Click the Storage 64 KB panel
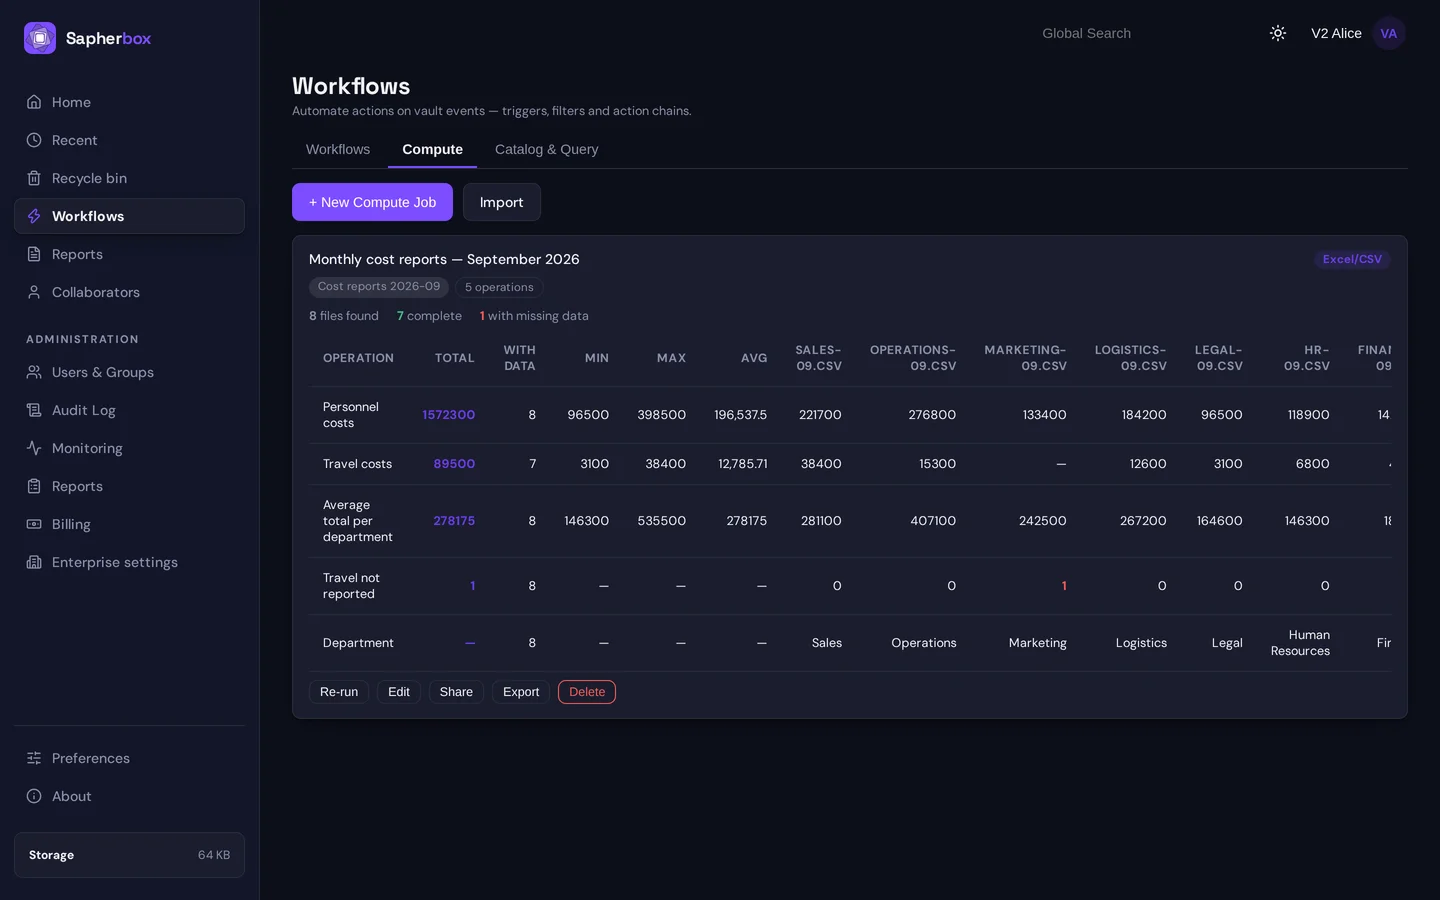Screen dimensions: 1440x900 (129, 855)
